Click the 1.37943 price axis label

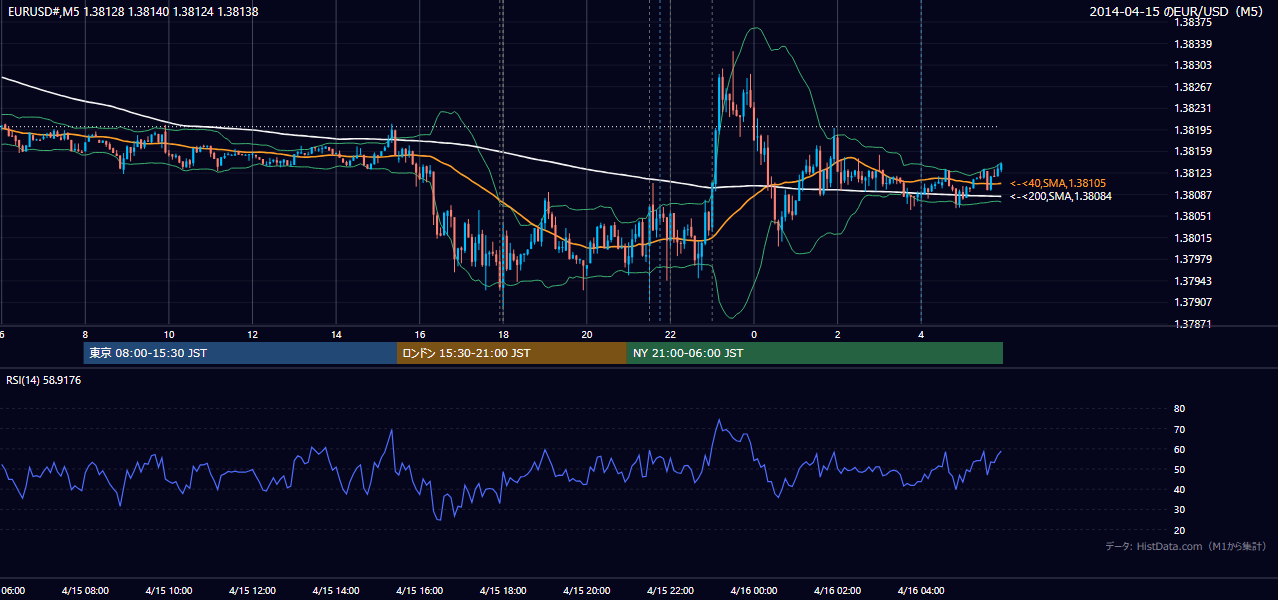(x=1192, y=281)
